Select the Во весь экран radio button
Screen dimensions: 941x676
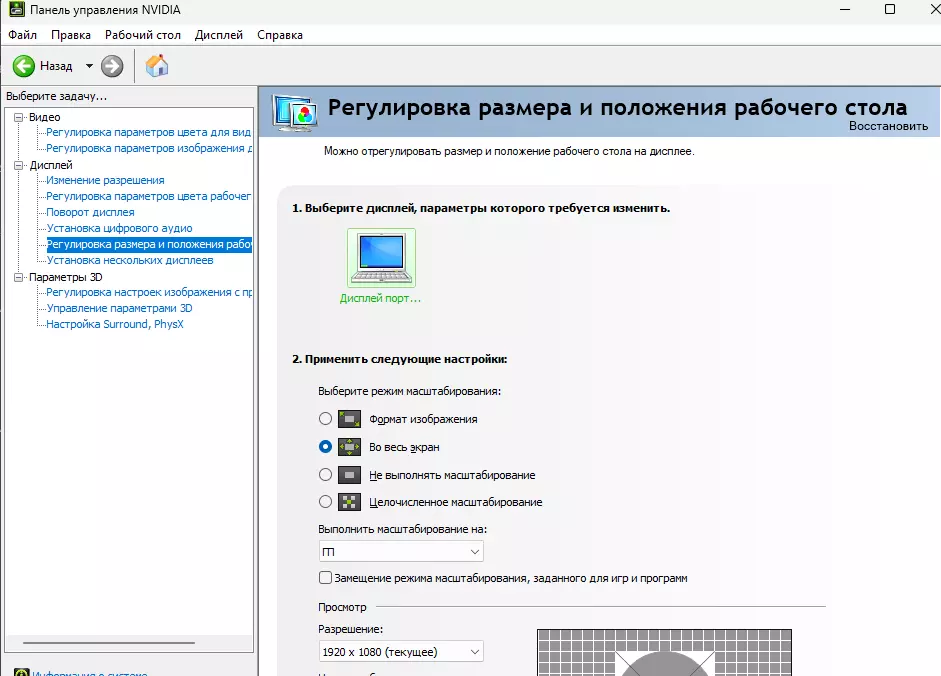point(325,447)
